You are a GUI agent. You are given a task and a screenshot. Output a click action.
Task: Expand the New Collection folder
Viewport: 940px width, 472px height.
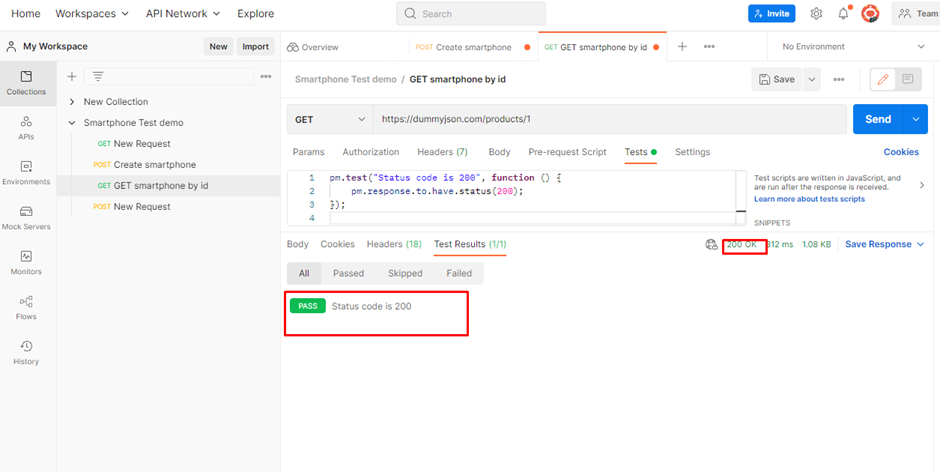tap(72, 102)
